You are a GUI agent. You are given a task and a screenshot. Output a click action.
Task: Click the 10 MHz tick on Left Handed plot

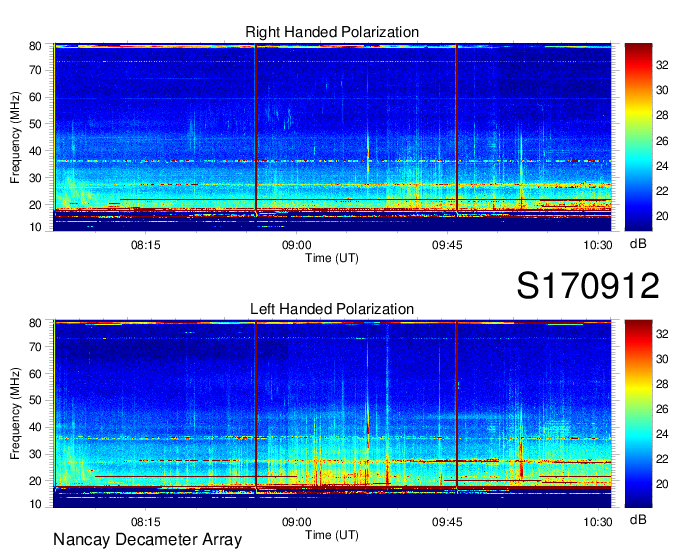(35, 504)
